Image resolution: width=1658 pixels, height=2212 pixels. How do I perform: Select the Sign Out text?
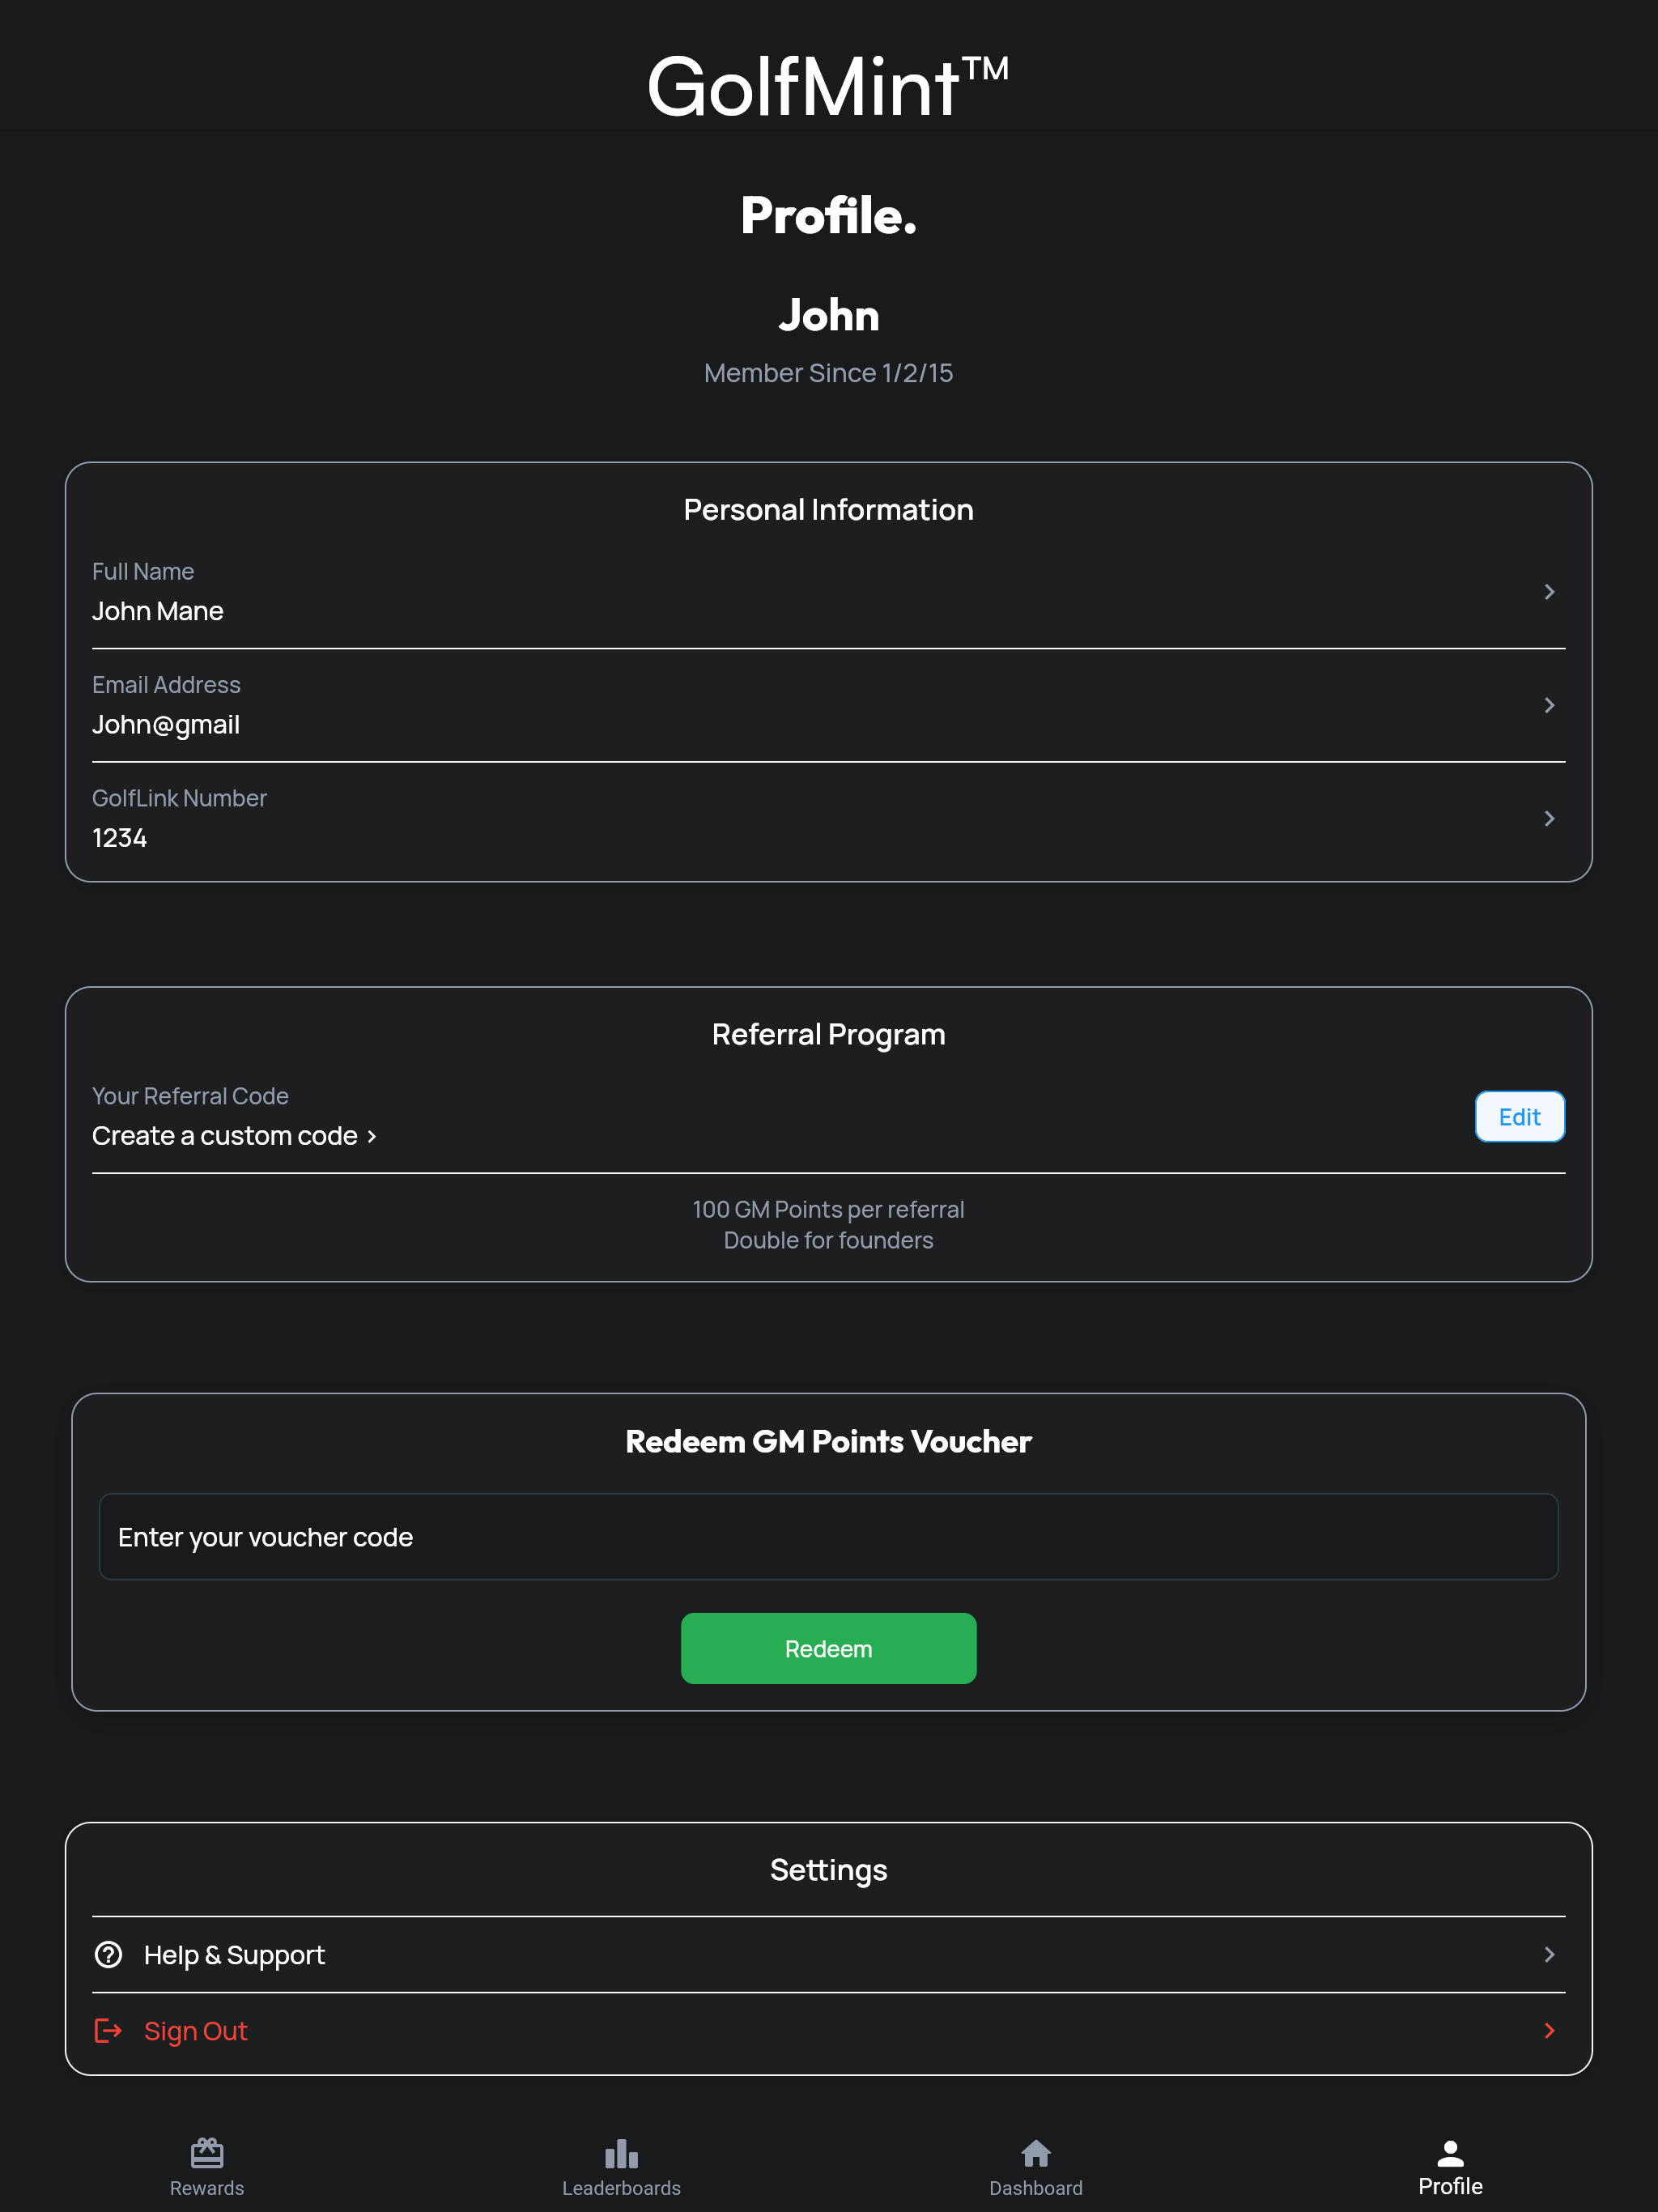click(x=196, y=2031)
